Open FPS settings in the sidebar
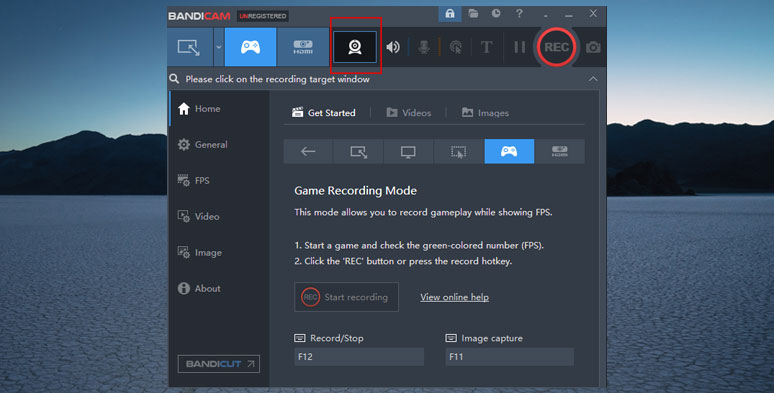Image resolution: width=774 pixels, height=393 pixels. point(219,181)
